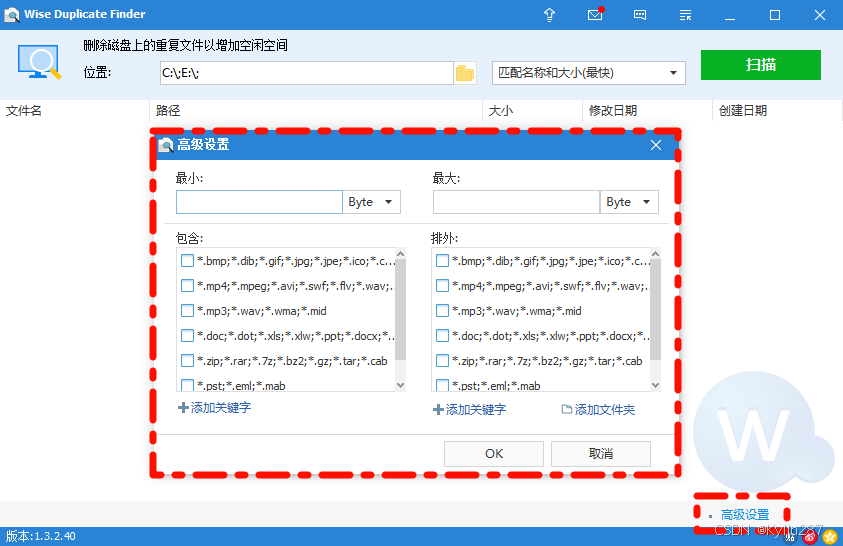
Task: Click the folder browse icon next to location
Action: click(465, 73)
